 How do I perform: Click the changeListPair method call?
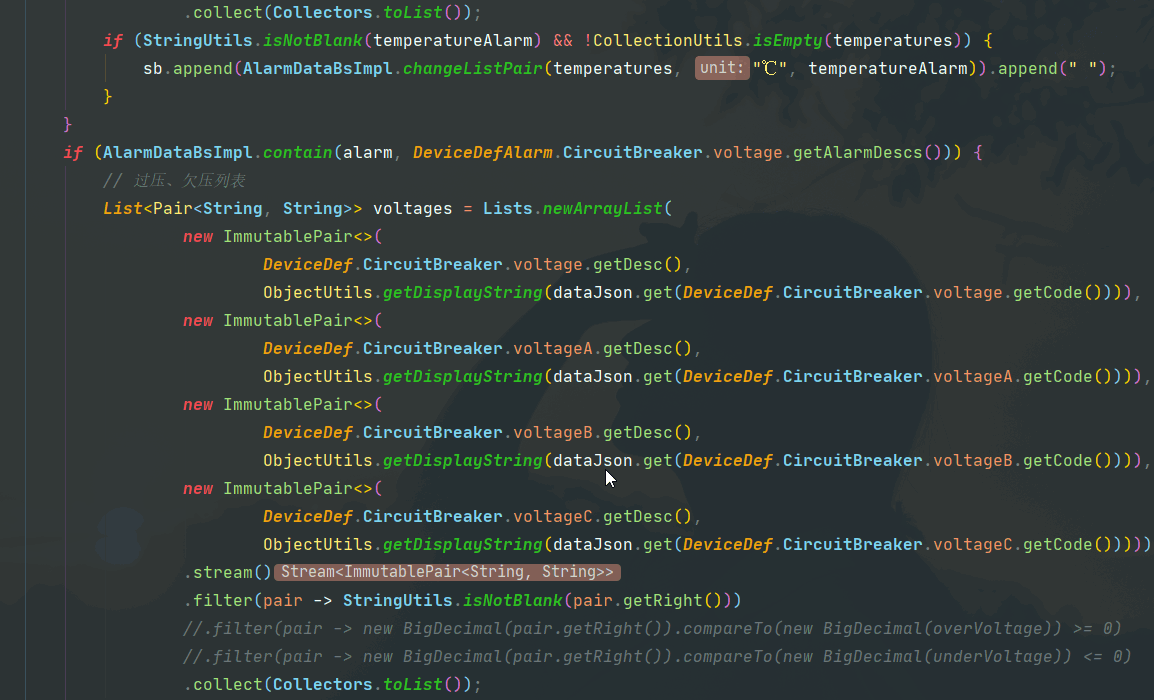[x=472, y=68]
